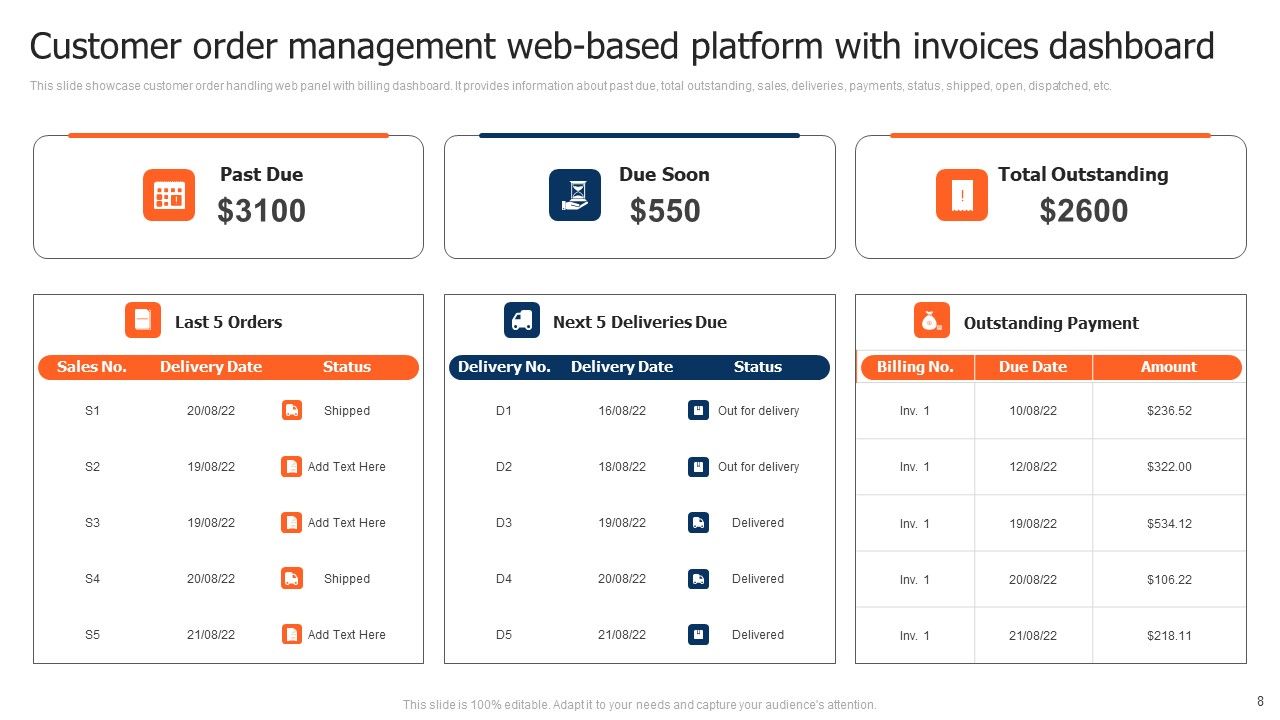Click the Outstanding Payment money bag icon
This screenshot has height=720, width=1280.
pyautogui.click(x=931, y=321)
